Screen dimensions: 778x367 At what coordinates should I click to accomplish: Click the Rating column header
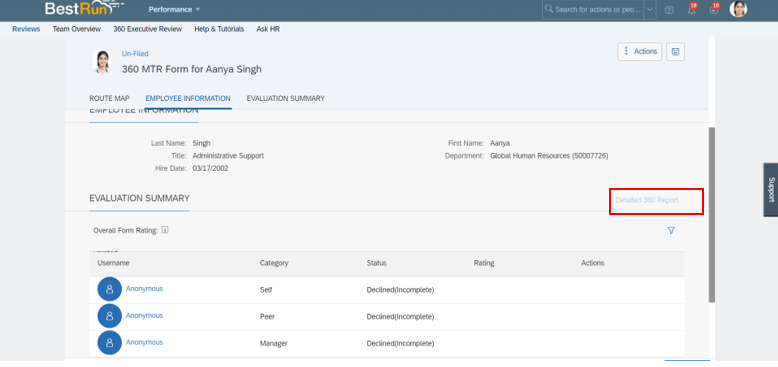(484, 263)
